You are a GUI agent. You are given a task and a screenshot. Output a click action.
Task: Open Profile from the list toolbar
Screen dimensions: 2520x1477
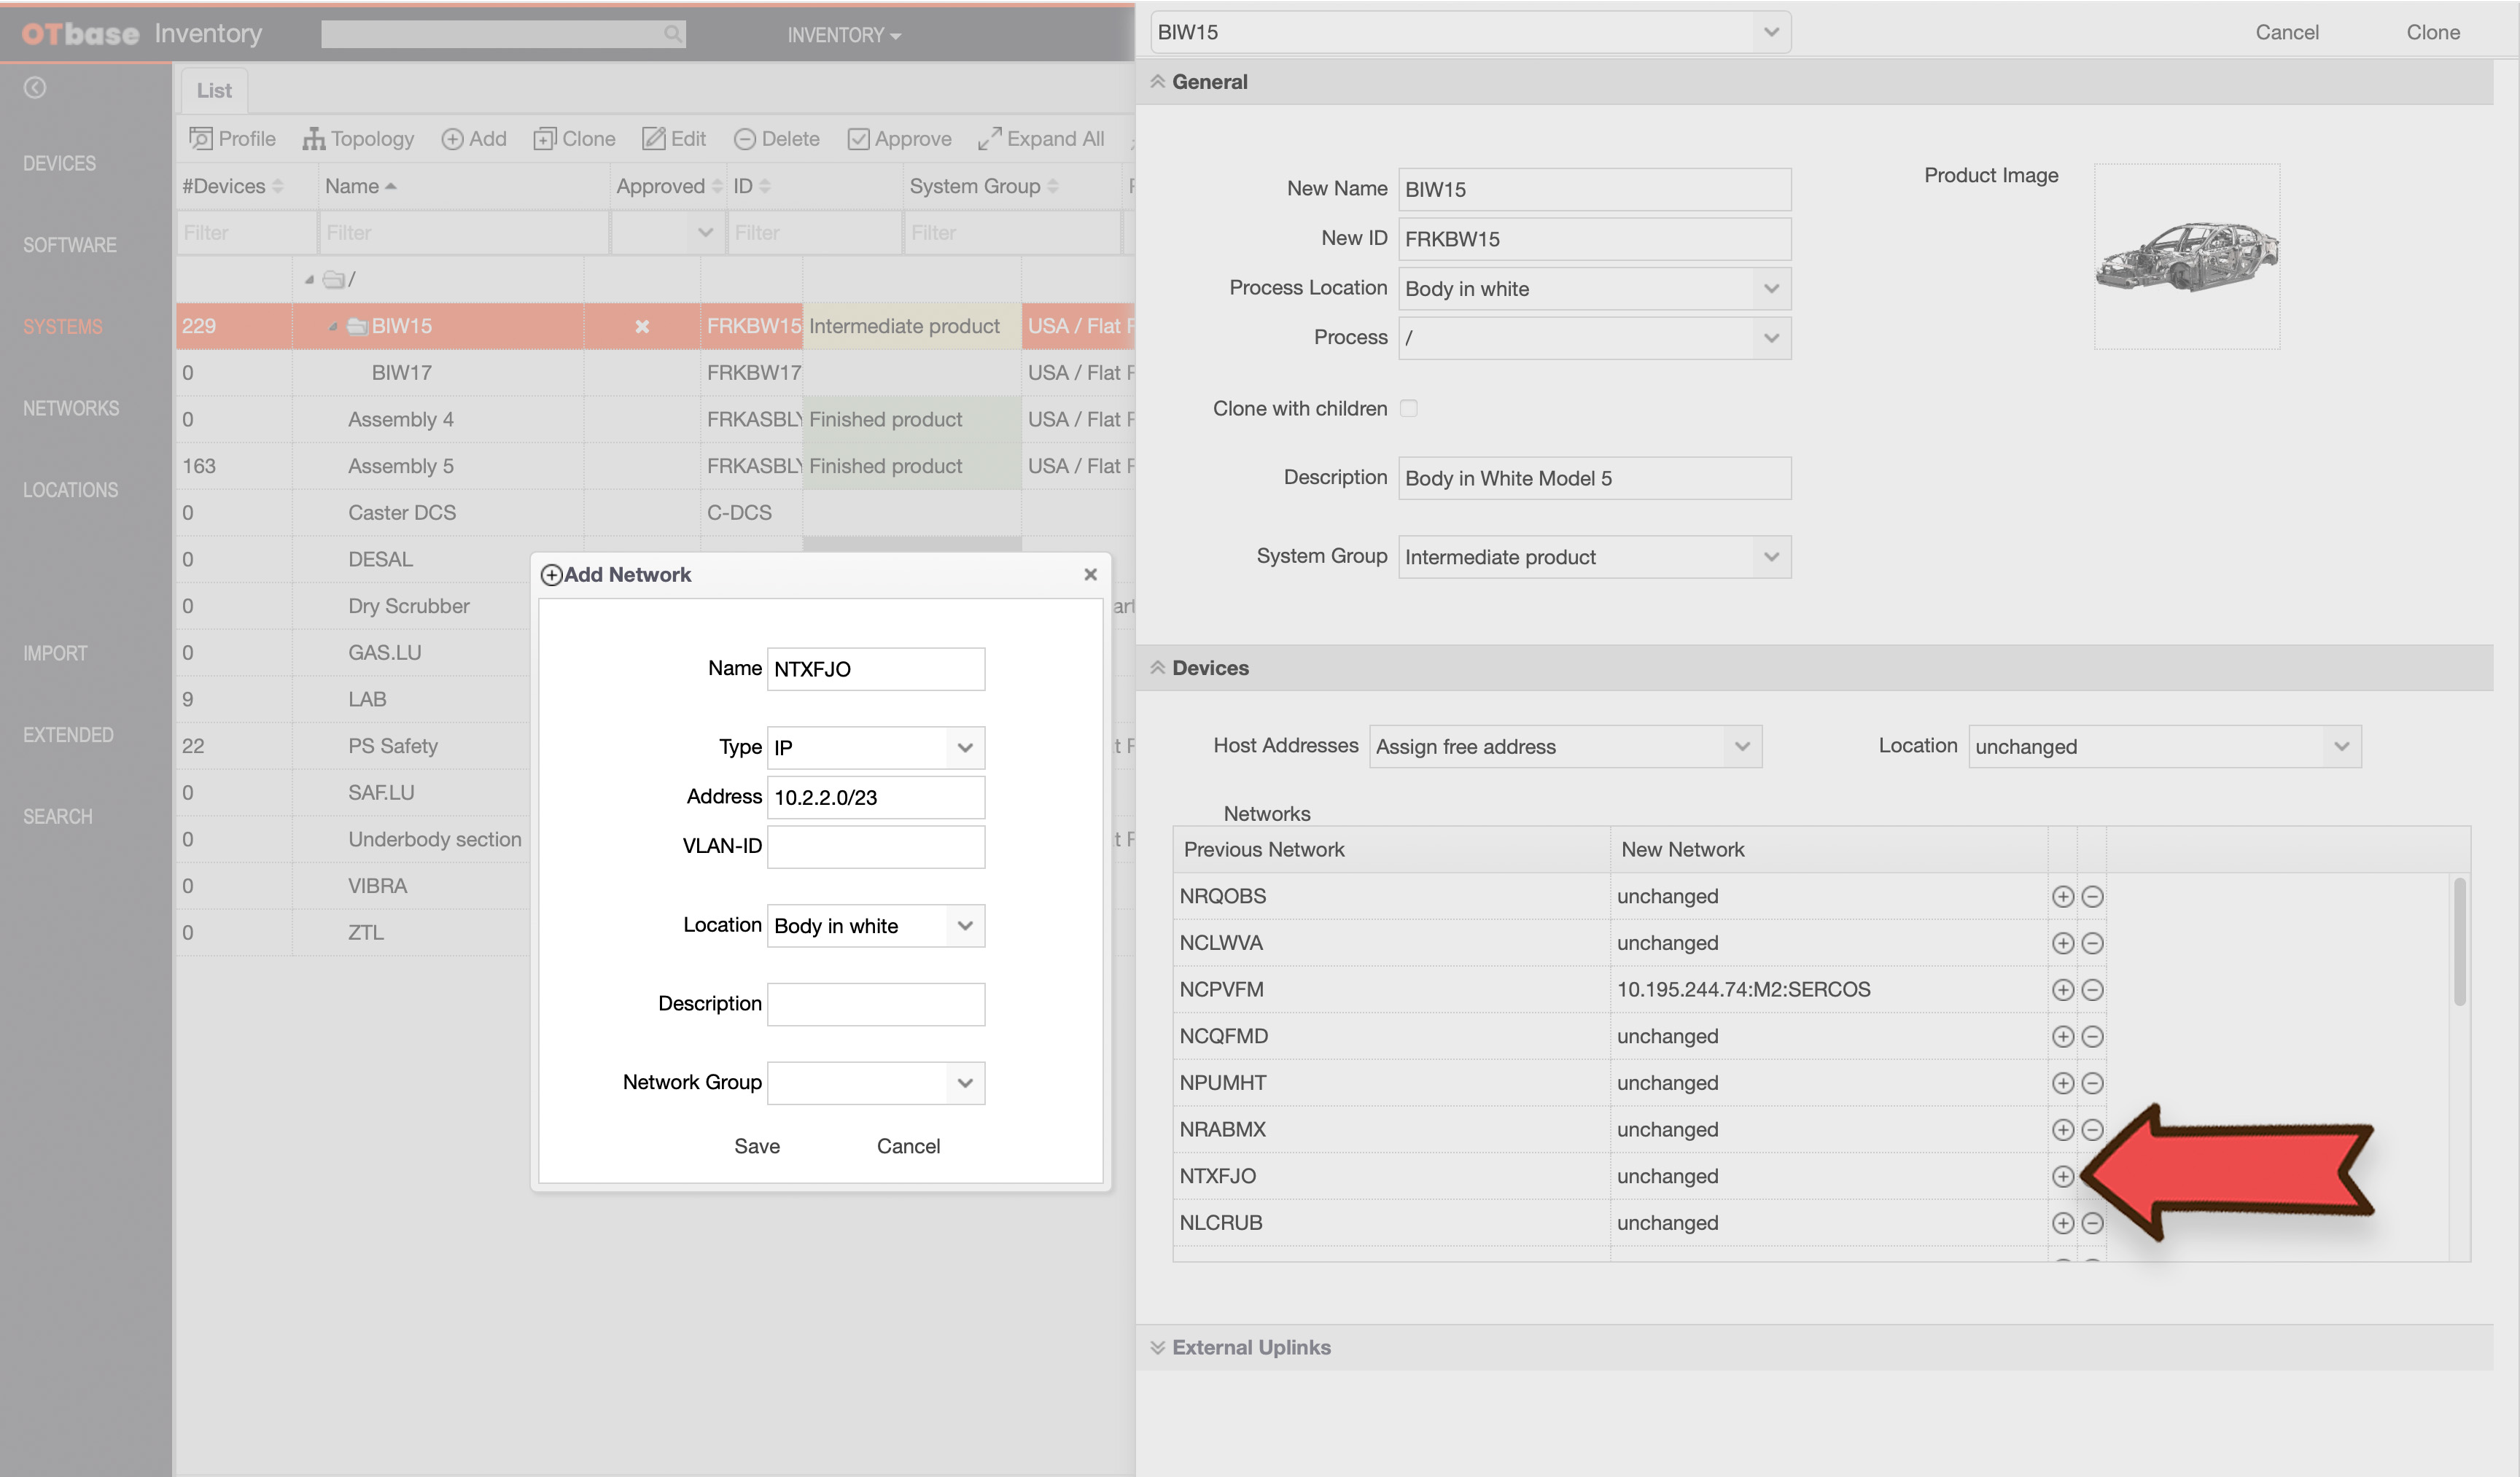232,139
